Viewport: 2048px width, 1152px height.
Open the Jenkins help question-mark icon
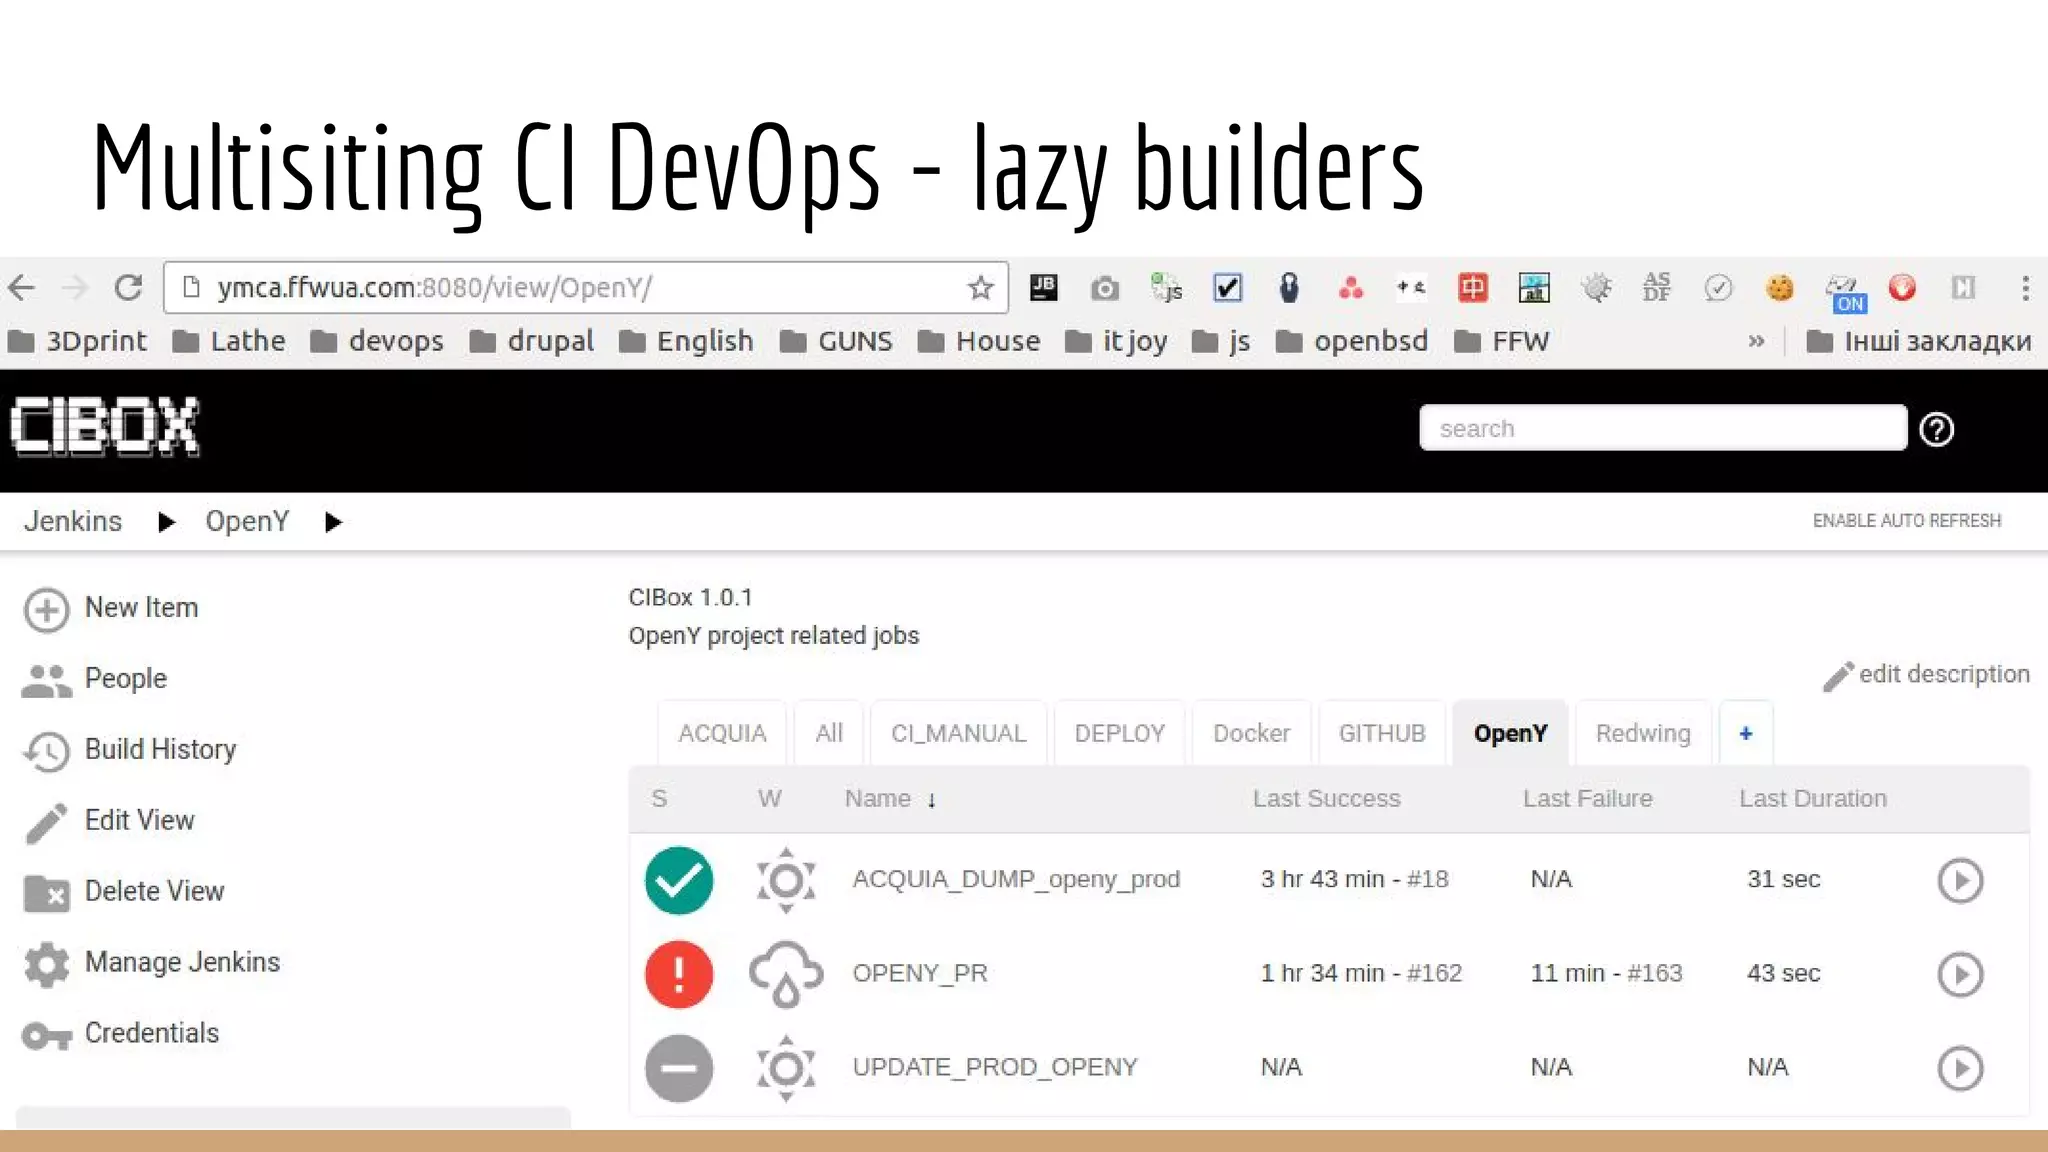click(x=1936, y=429)
